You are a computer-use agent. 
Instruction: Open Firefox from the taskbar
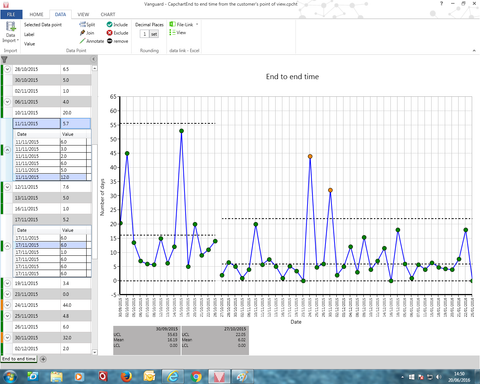click(126, 377)
